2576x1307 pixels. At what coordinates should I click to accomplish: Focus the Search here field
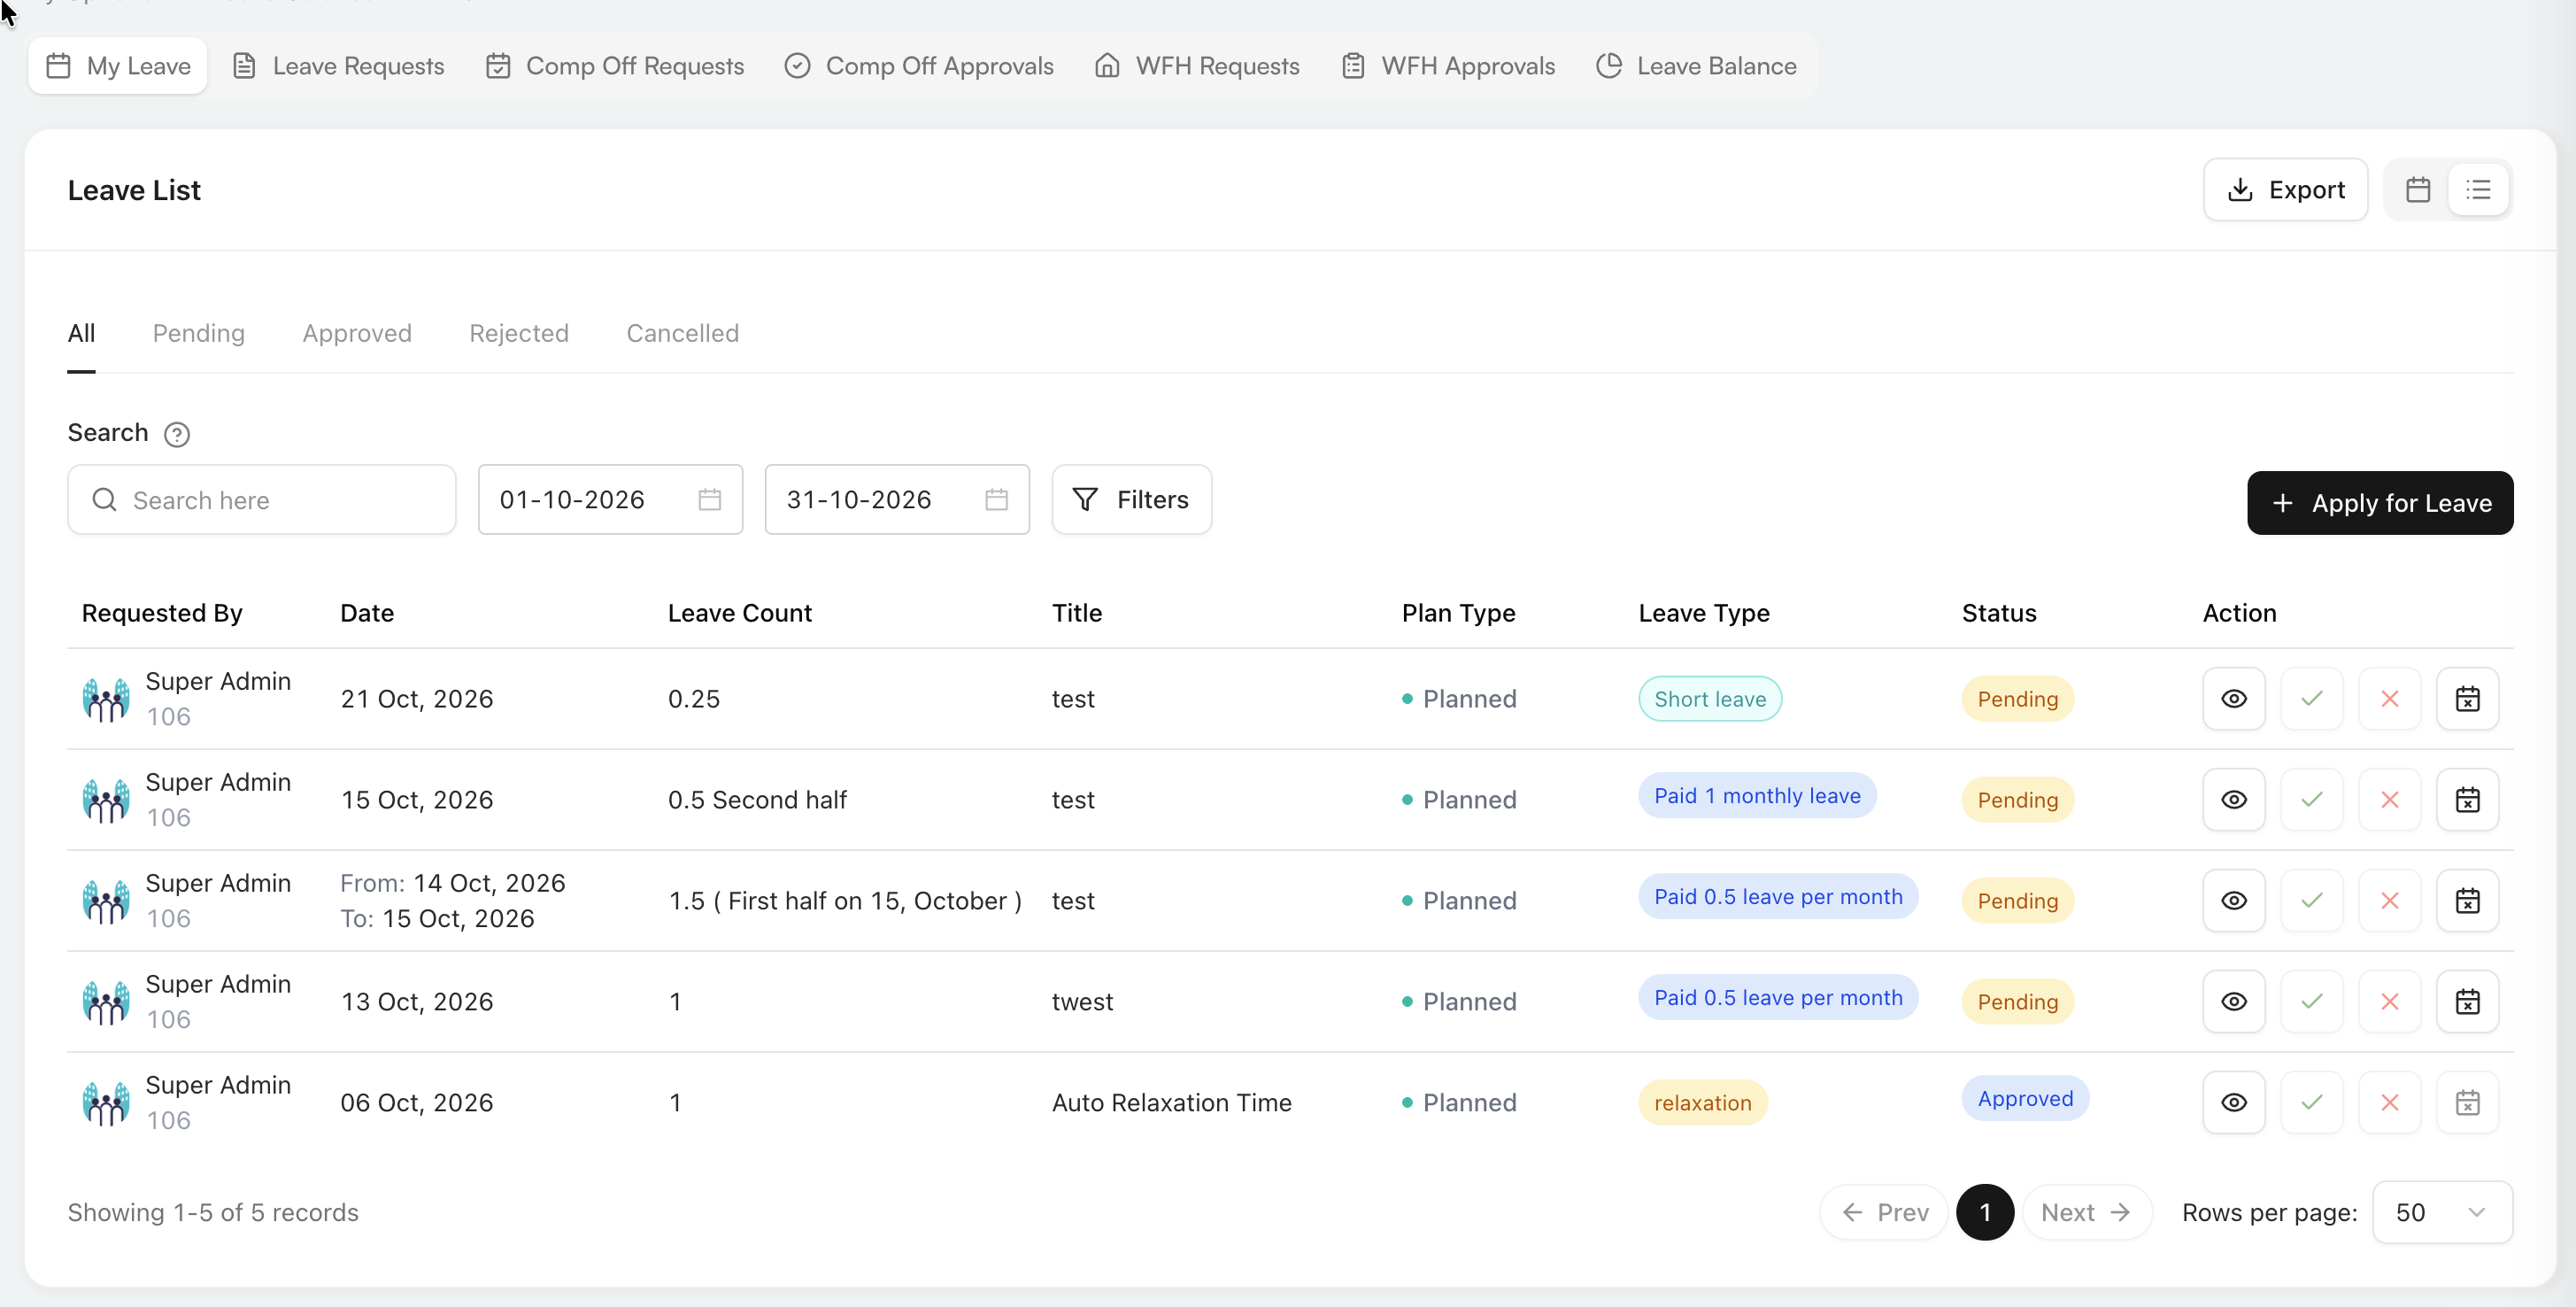pyautogui.click(x=261, y=499)
